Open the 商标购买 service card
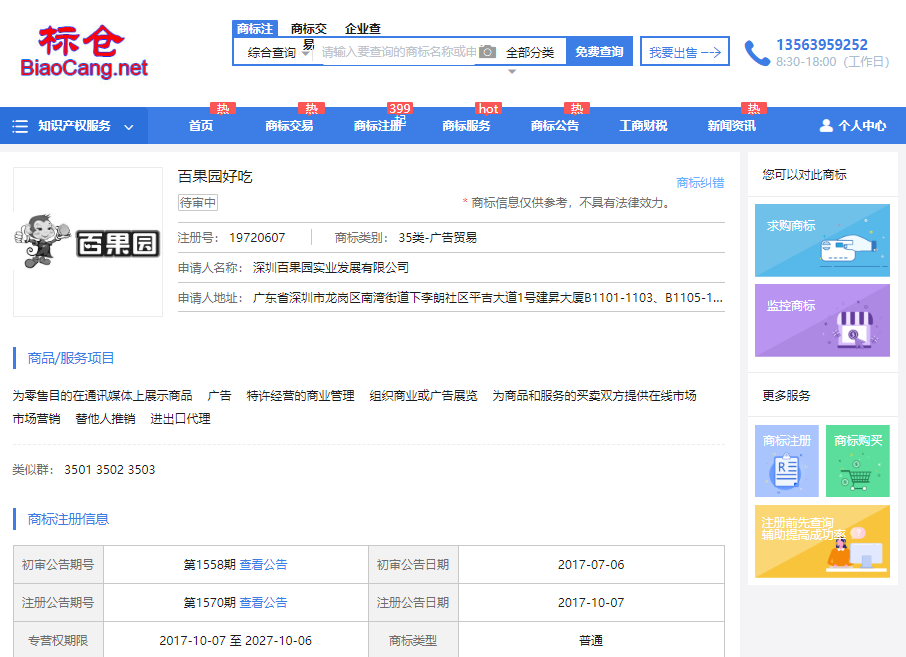Viewport: 906px width, 657px height. [858, 461]
